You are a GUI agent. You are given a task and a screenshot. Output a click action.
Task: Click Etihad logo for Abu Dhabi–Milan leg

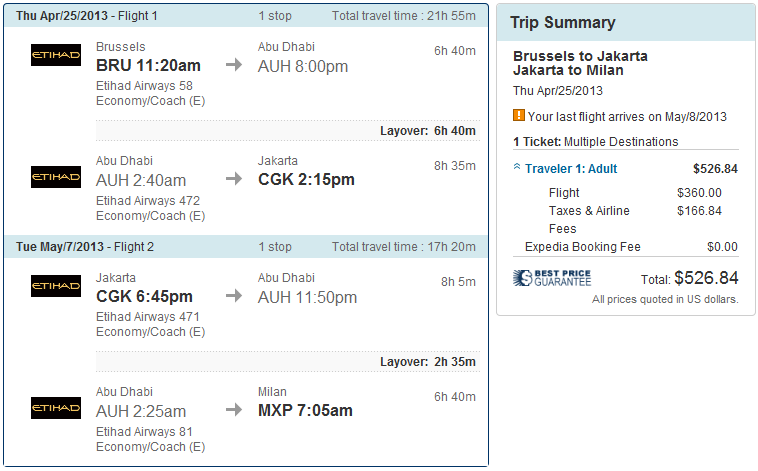(x=56, y=408)
